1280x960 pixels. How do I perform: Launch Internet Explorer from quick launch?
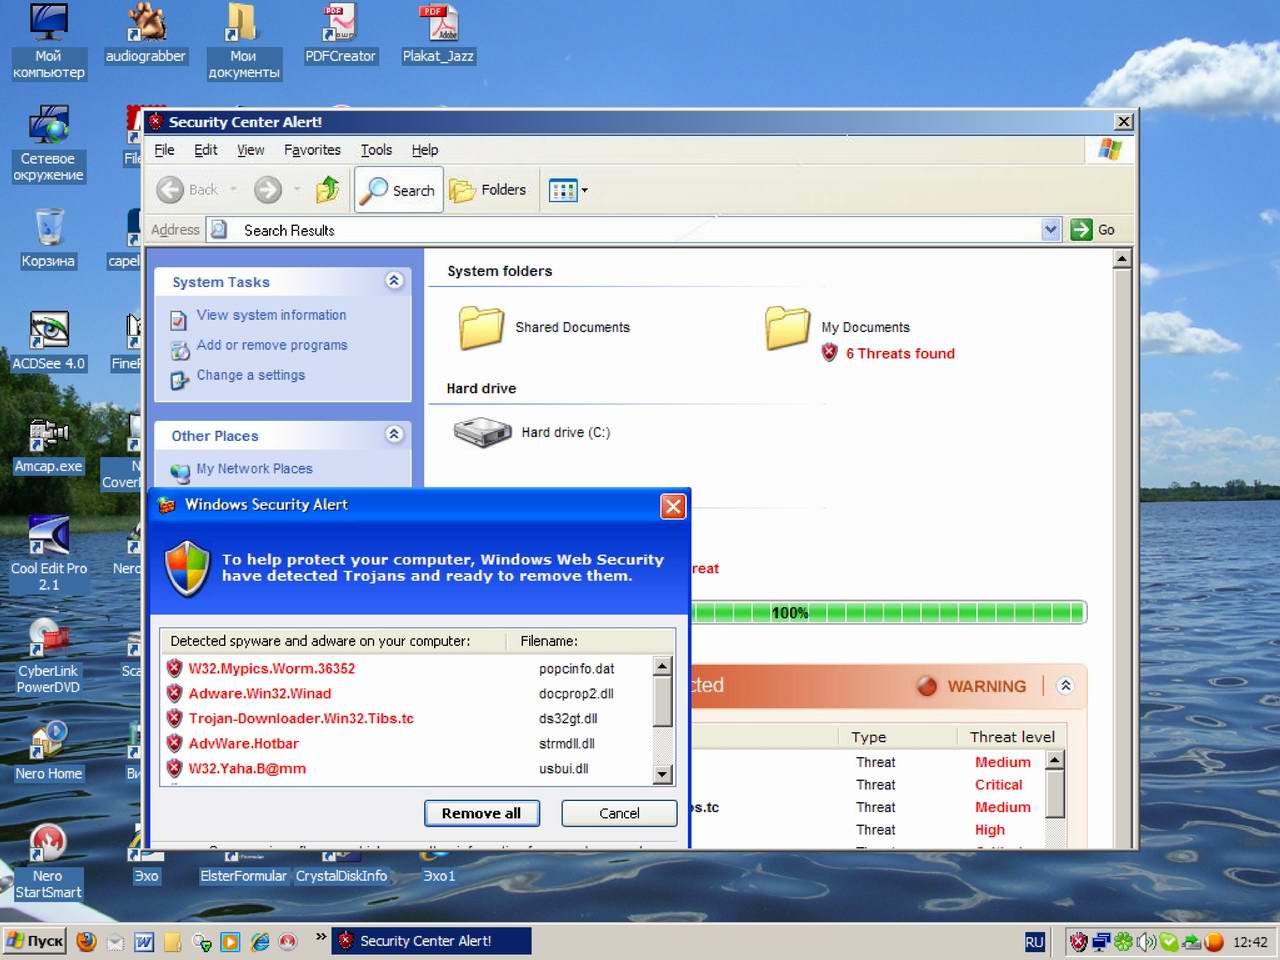(260, 941)
